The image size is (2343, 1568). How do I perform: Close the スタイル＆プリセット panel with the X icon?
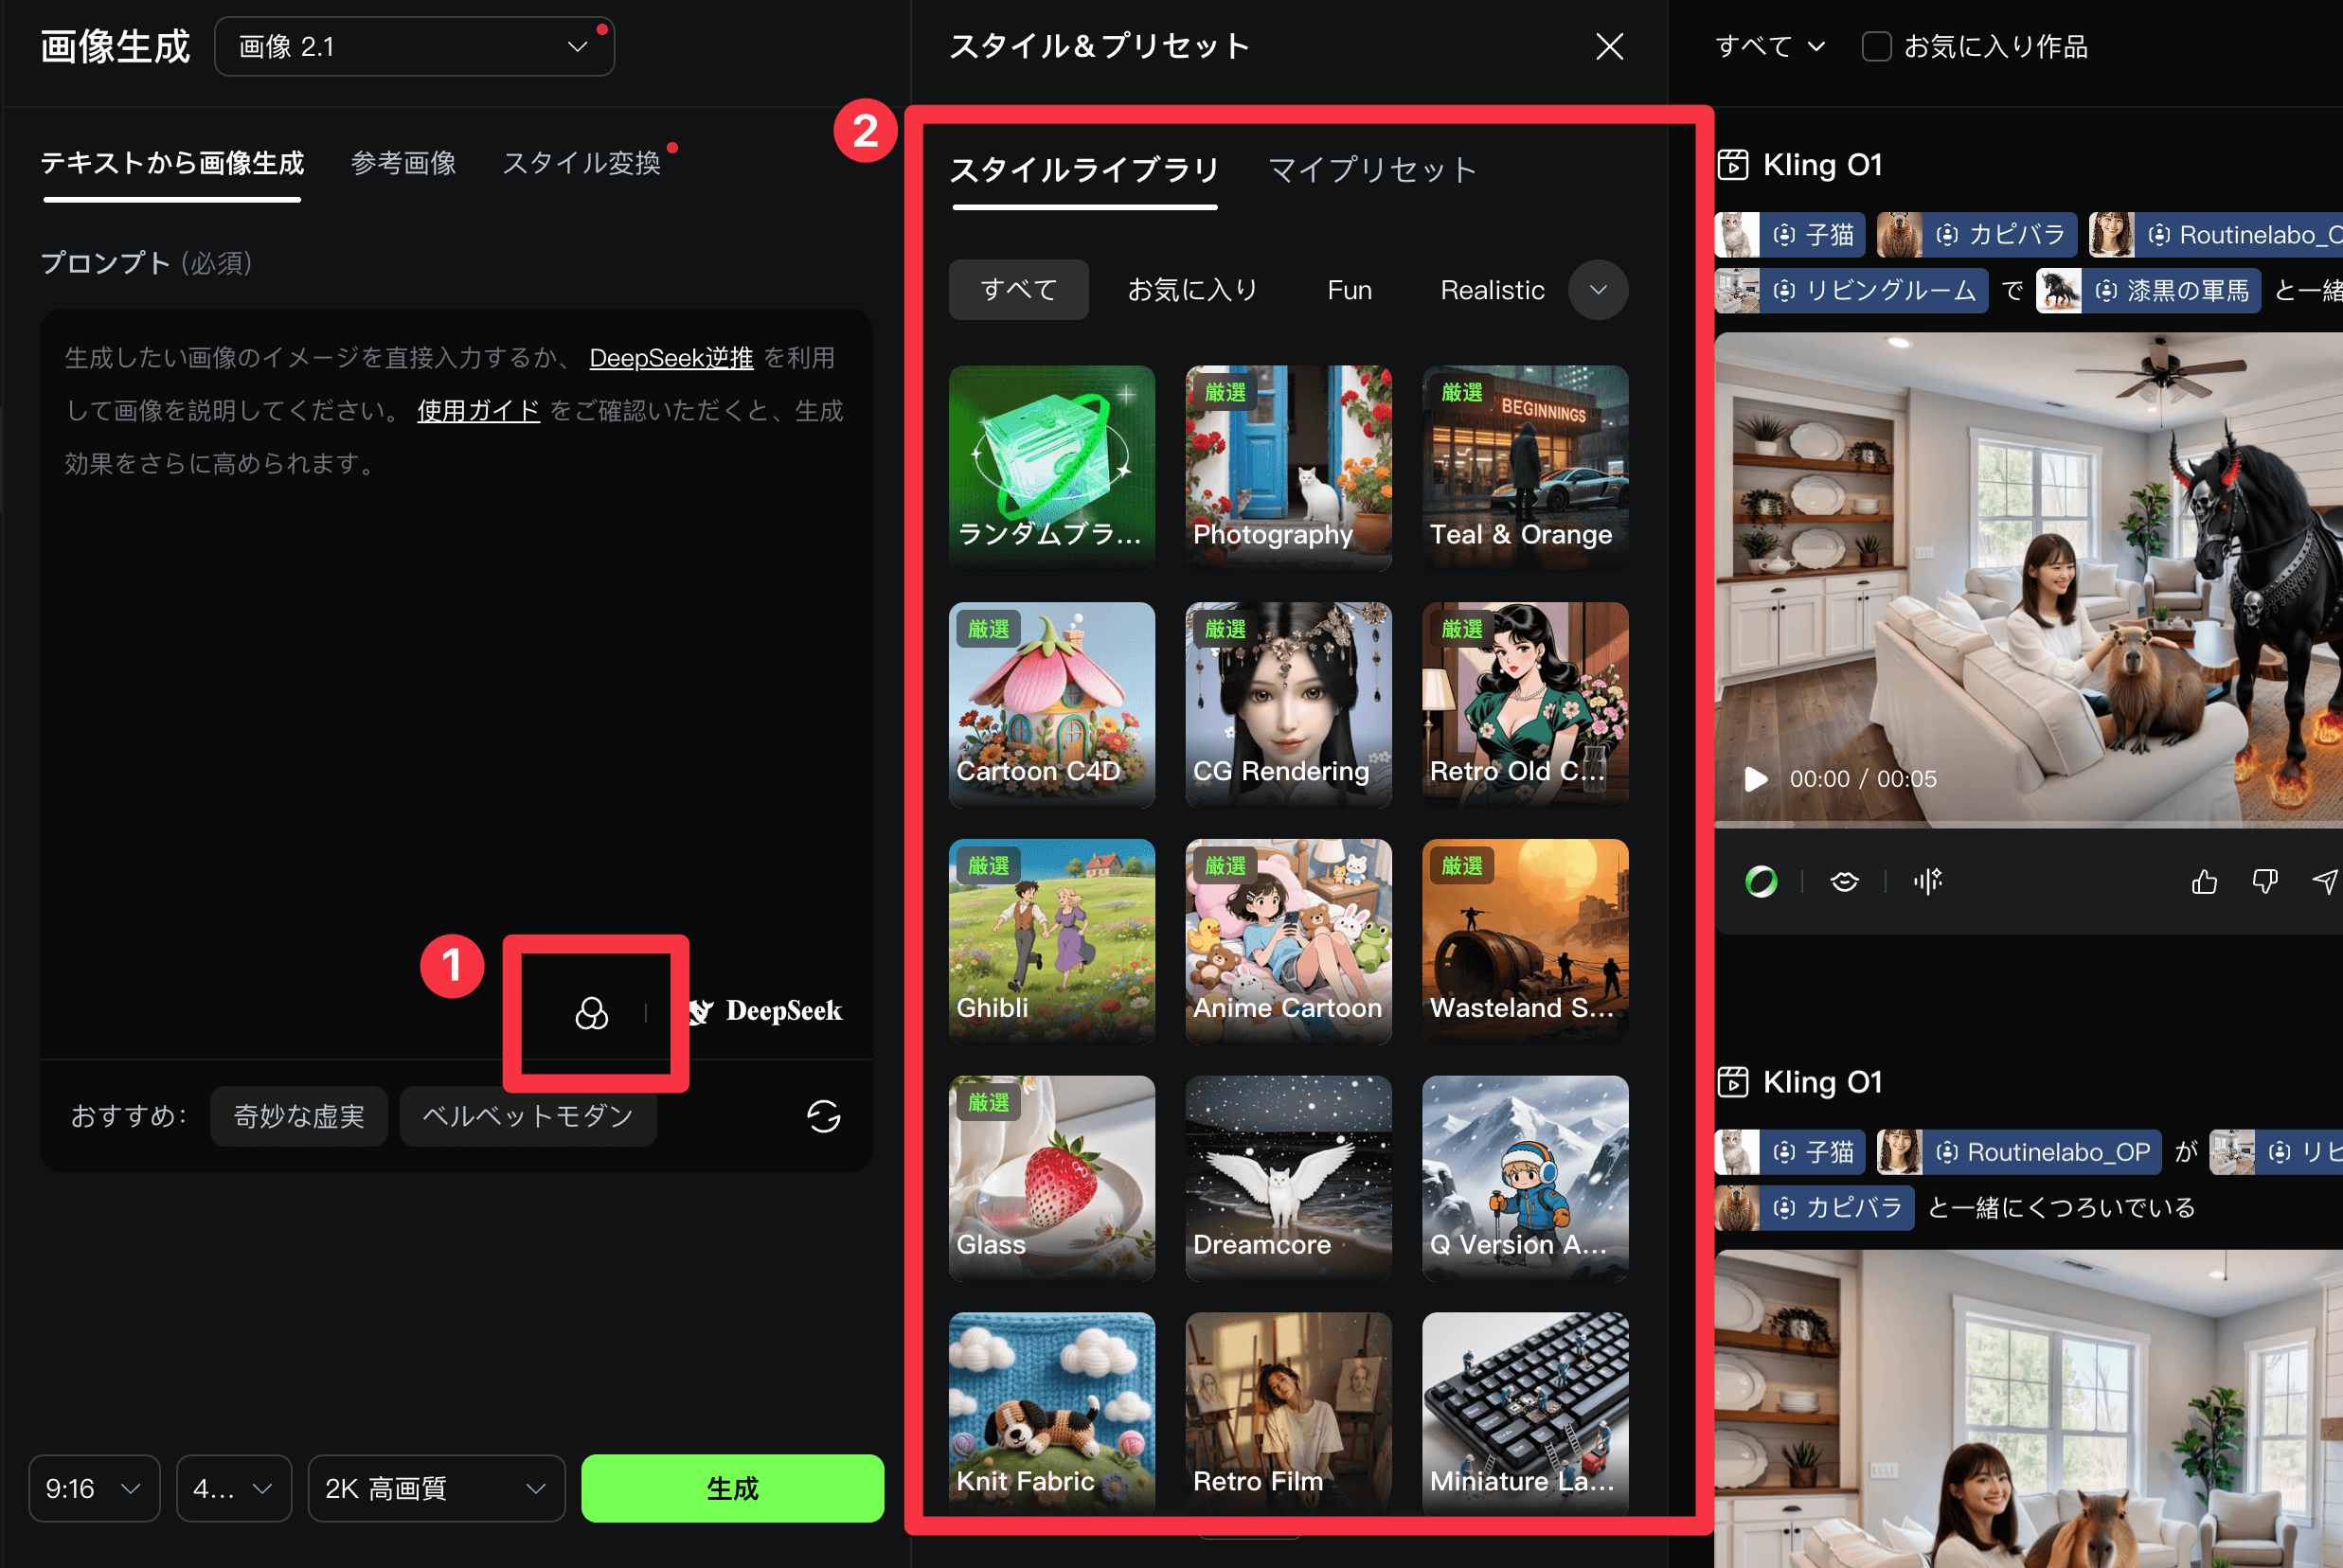point(1608,46)
